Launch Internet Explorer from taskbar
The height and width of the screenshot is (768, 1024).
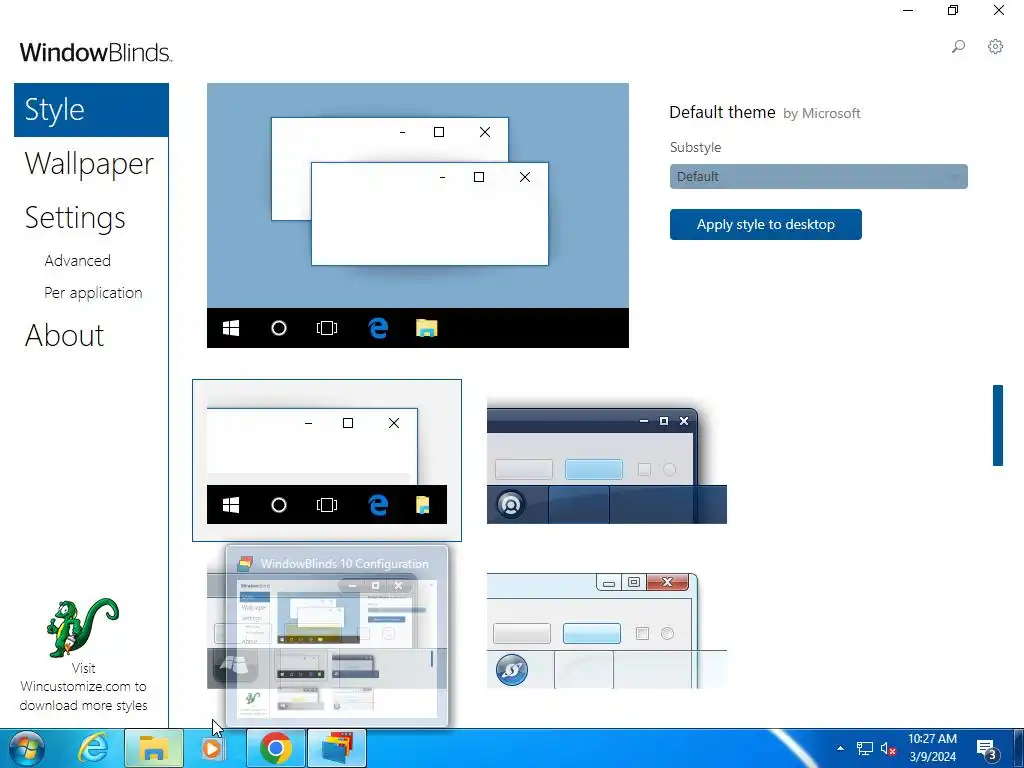click(93, 748)
